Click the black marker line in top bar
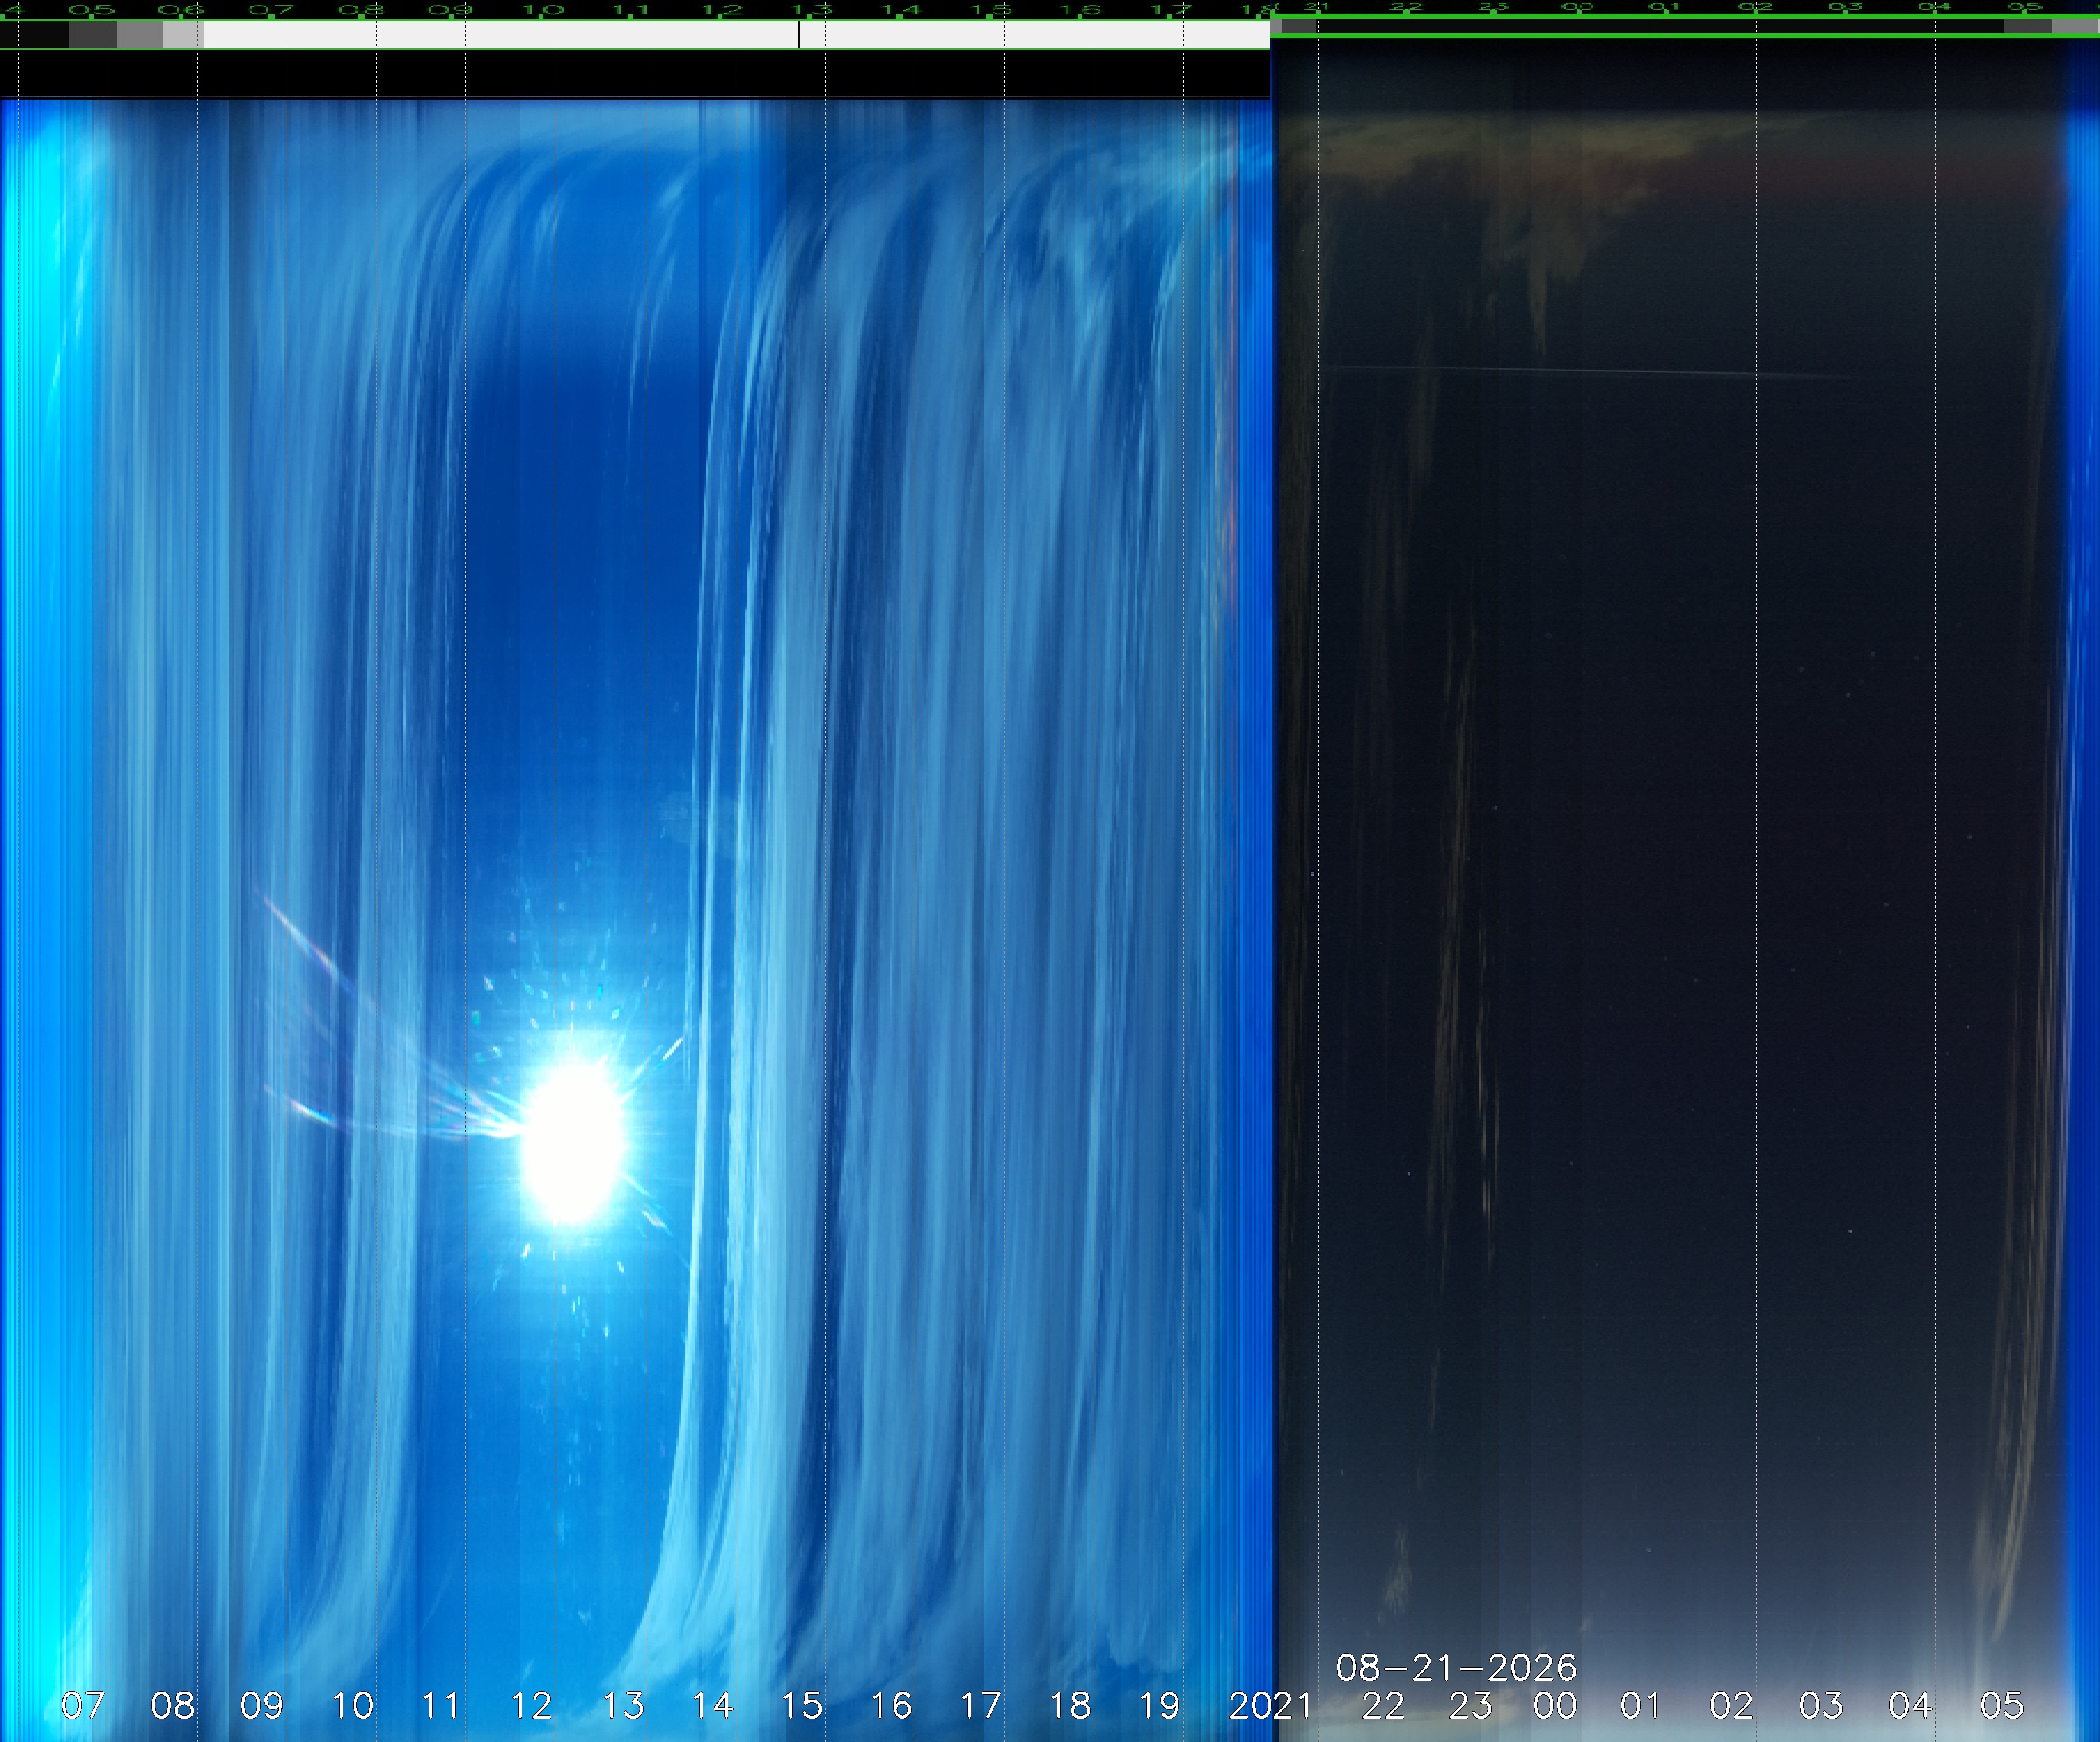2100x1742 pixels. click(799, 35)
